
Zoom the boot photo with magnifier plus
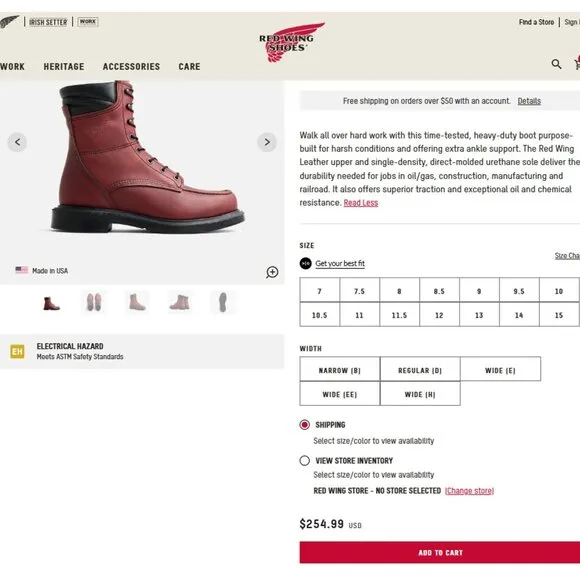coord(272,272)
